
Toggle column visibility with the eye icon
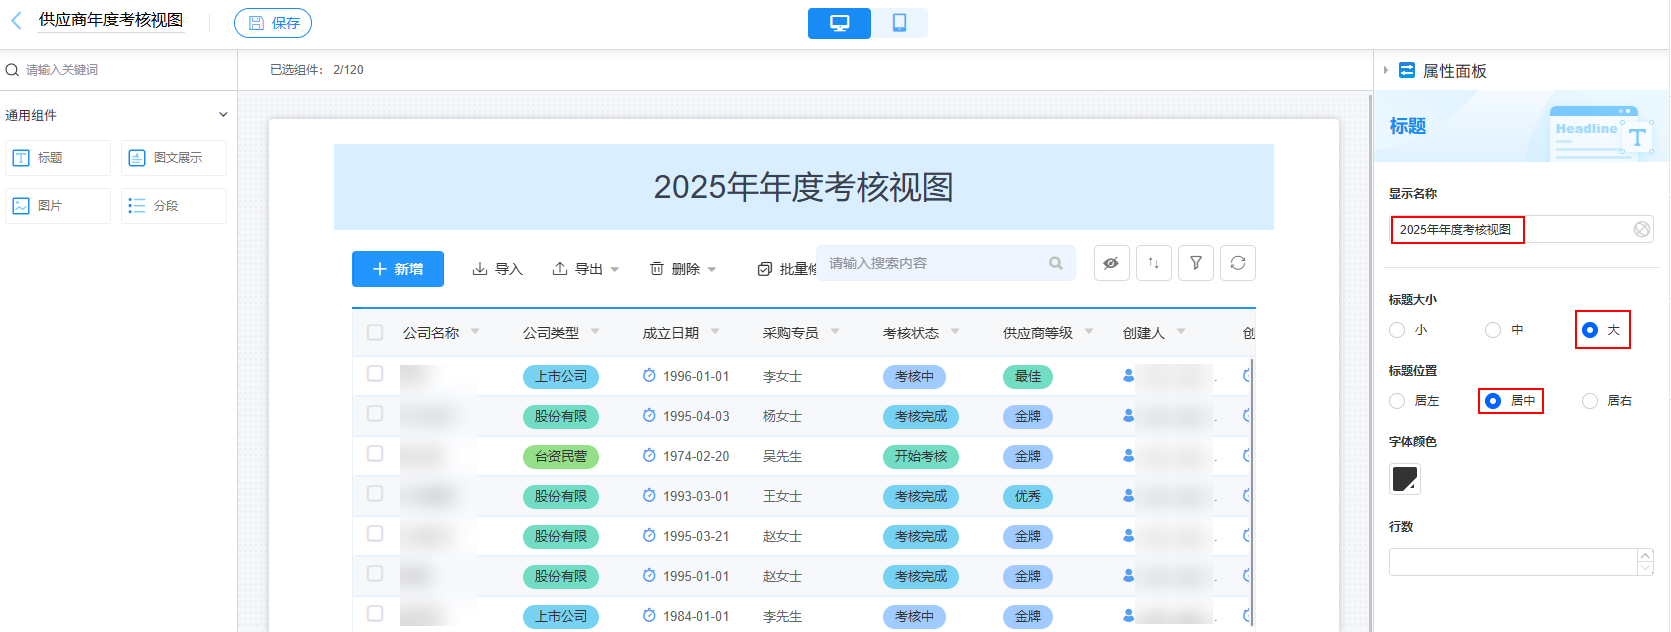[x=1111, y=263]
